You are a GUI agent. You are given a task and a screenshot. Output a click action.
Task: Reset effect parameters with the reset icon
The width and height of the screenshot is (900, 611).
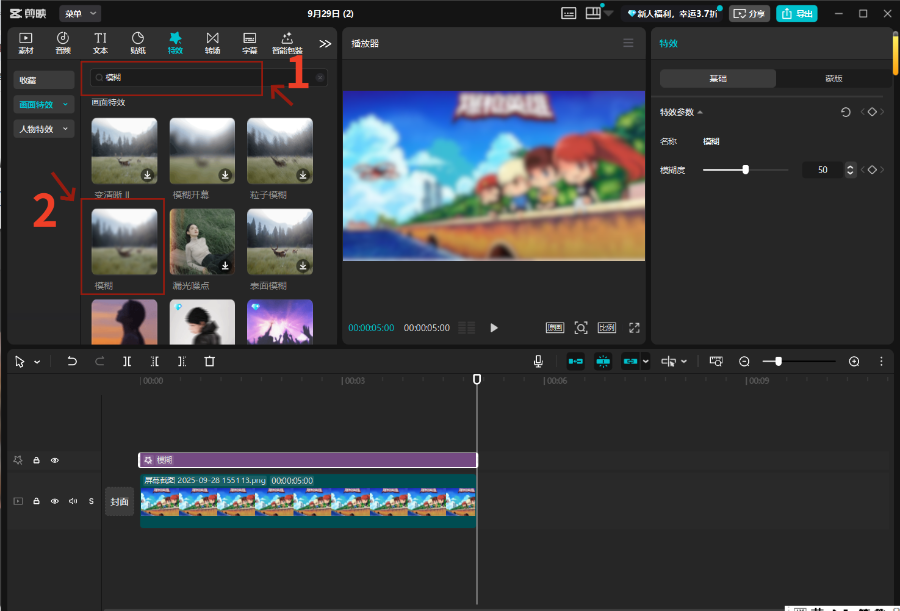point(846,112)
